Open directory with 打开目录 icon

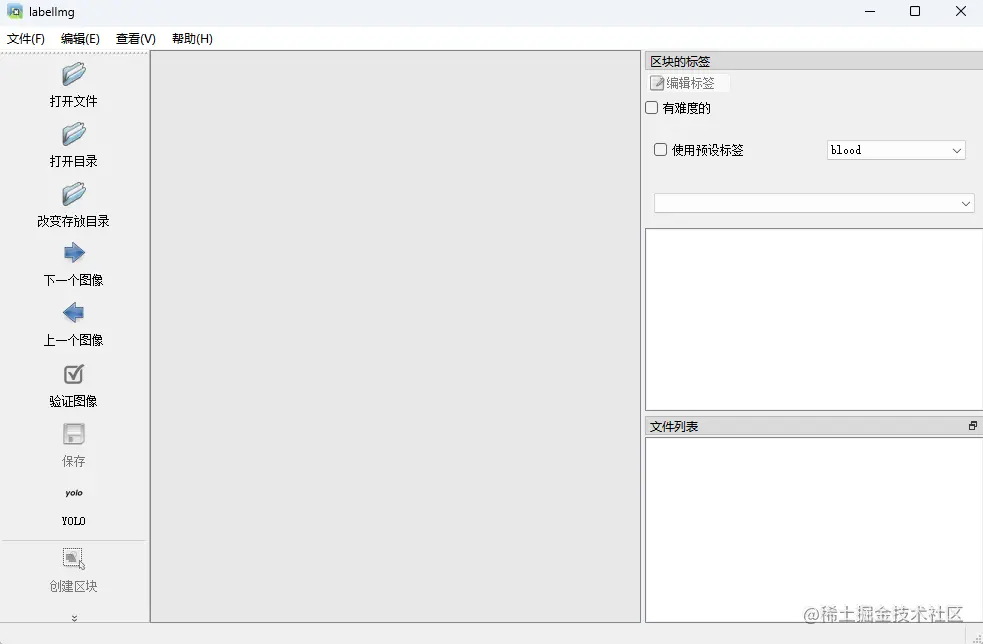coord(73,134)
